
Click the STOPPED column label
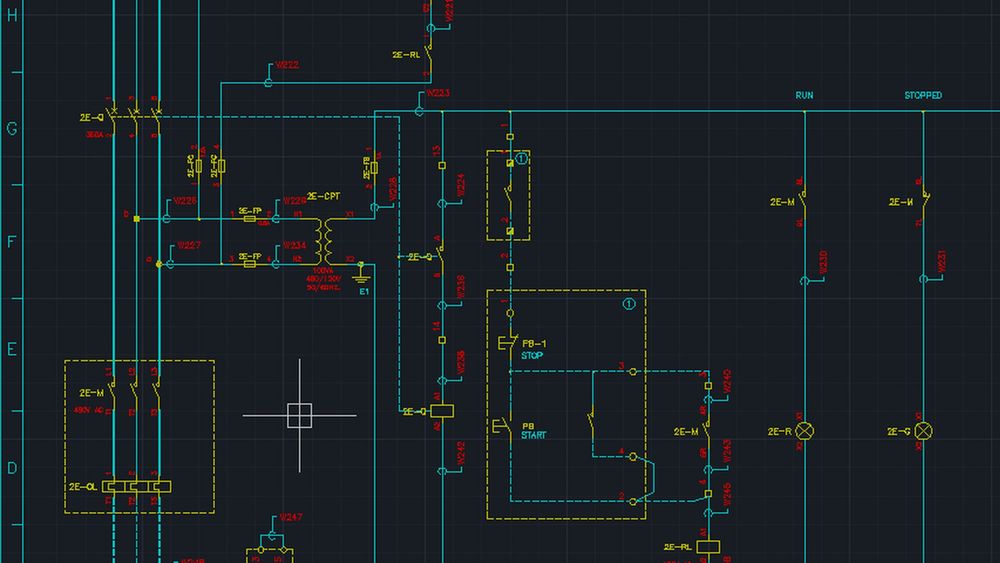pyautogui.click(x=923, y=95)
